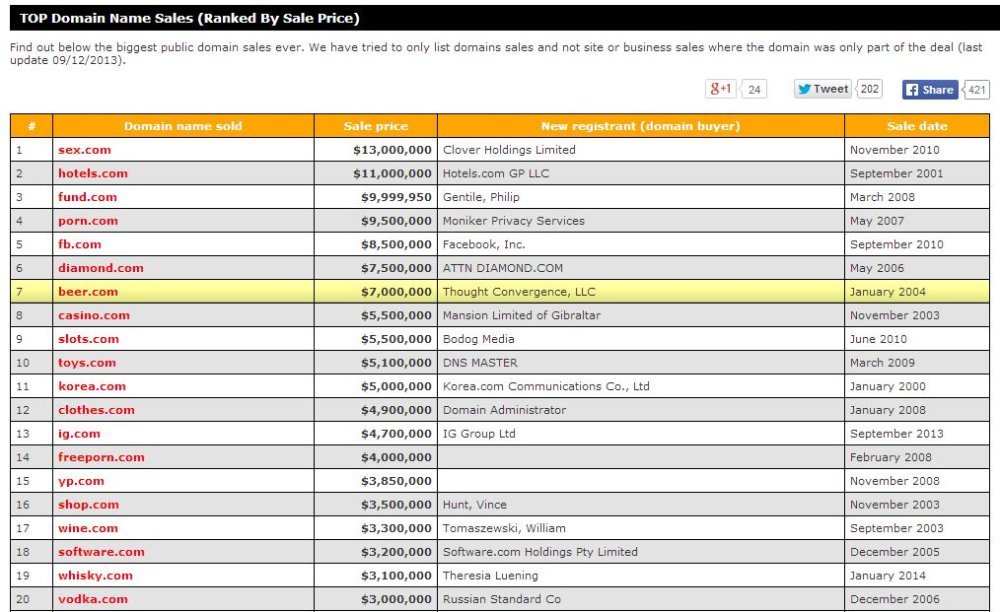This screenshot has height=612, width=1000.
Task: Click the 'May 2007' sale date cell
Action: (x=917, y=221)
